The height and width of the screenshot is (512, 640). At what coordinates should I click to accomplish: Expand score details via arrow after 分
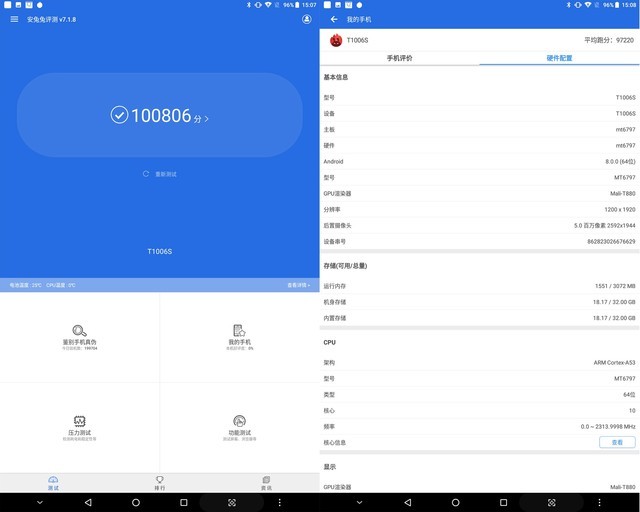point(207,119)
